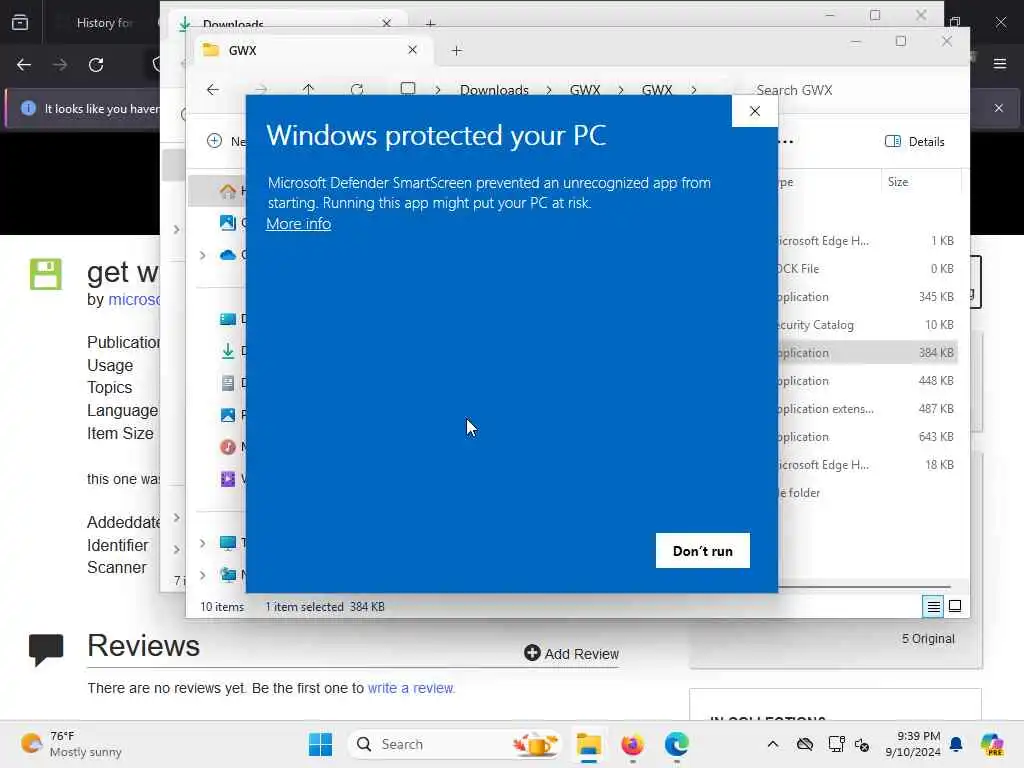The width and height of the screenshot is (1024, 768).
Task: Open Music in the sidebar
Action: click(x=227, y=447)
